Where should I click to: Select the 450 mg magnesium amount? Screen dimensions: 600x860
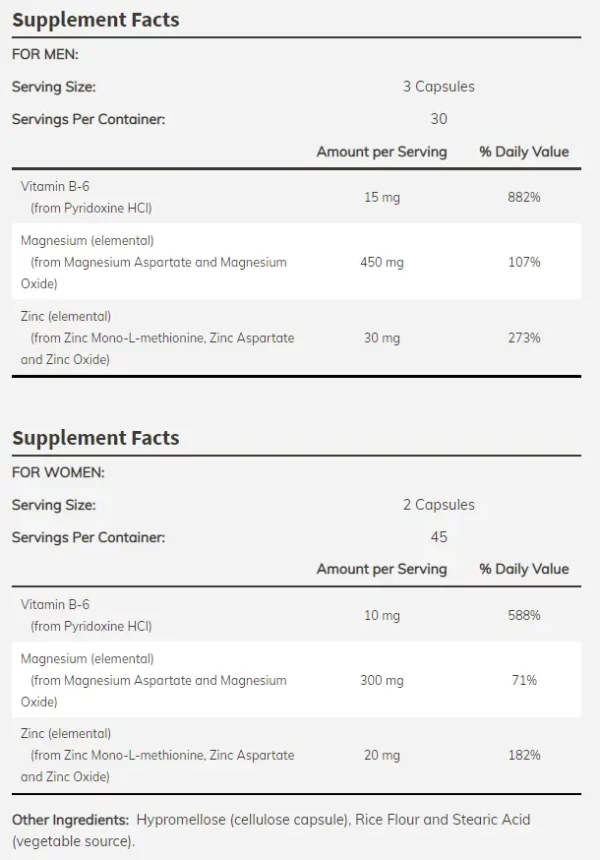coord(382,262)
